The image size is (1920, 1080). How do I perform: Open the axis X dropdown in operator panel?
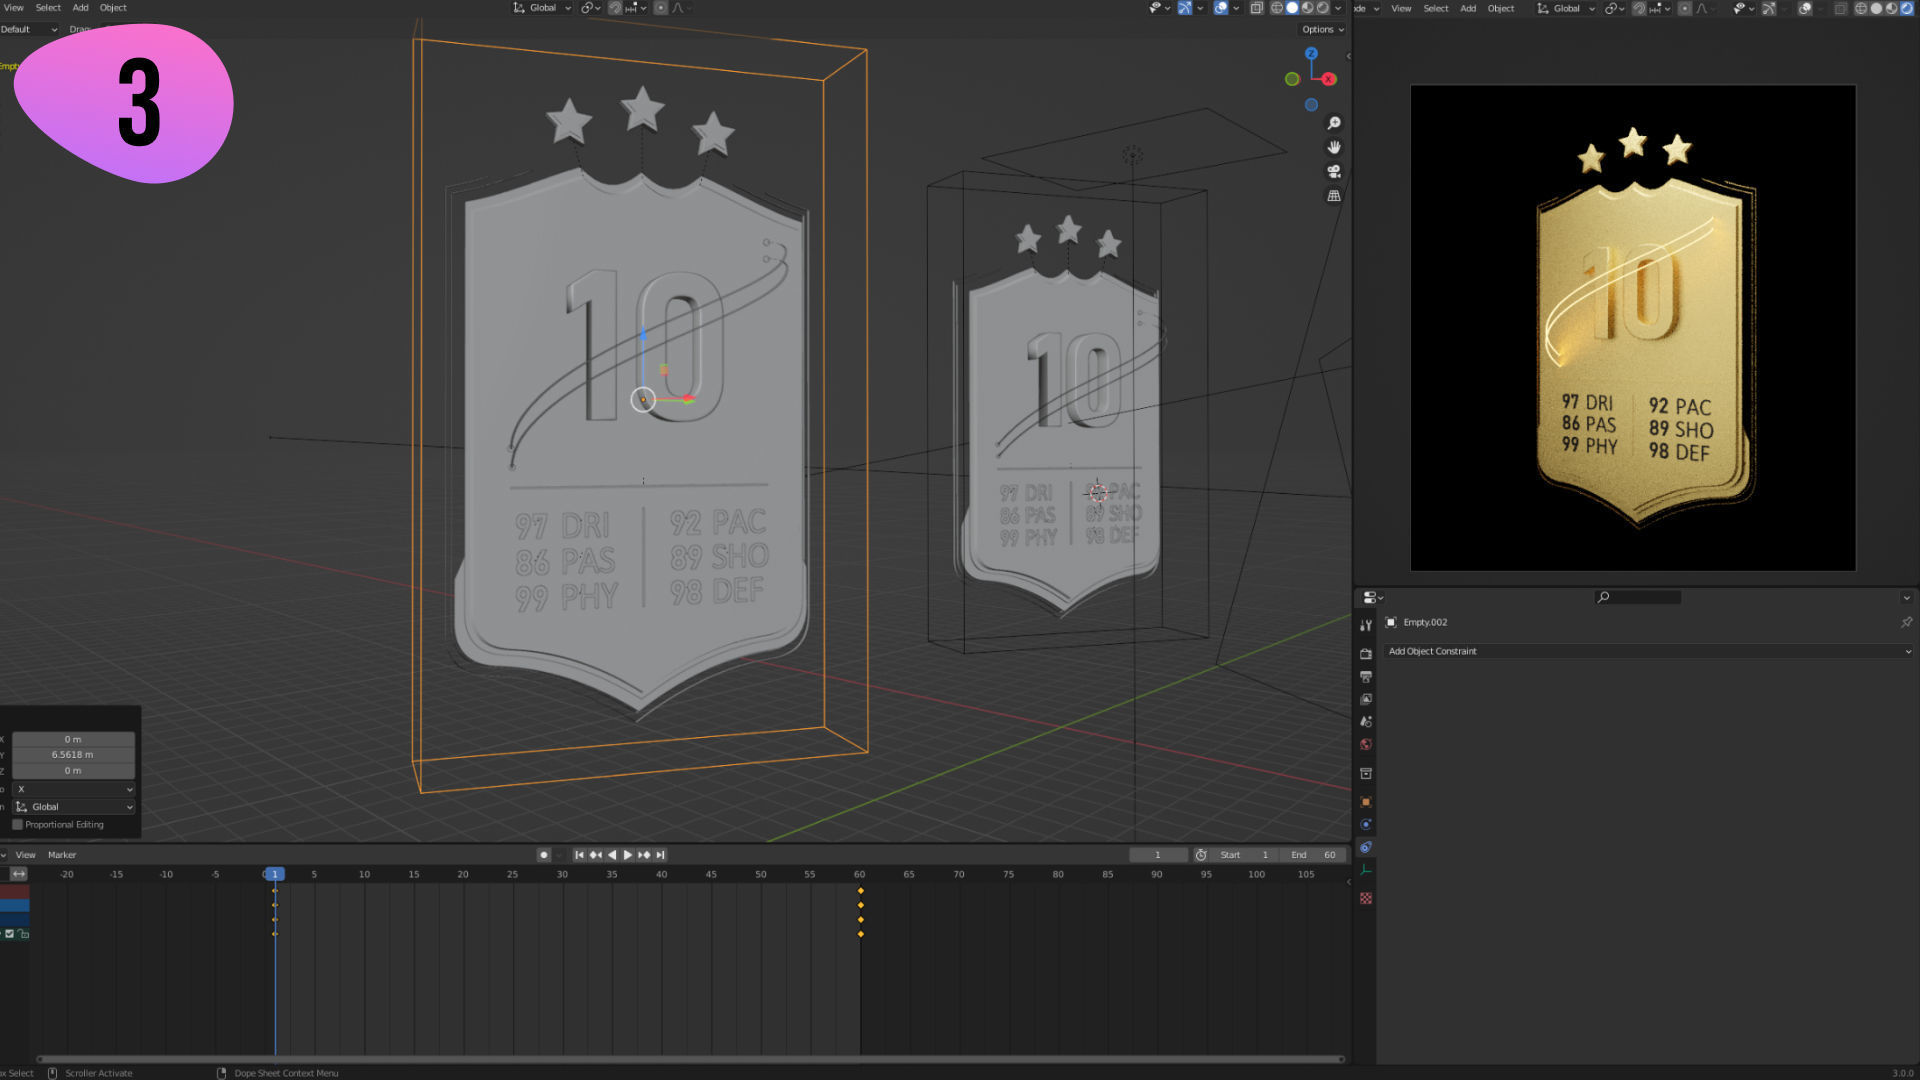point(74,789)
